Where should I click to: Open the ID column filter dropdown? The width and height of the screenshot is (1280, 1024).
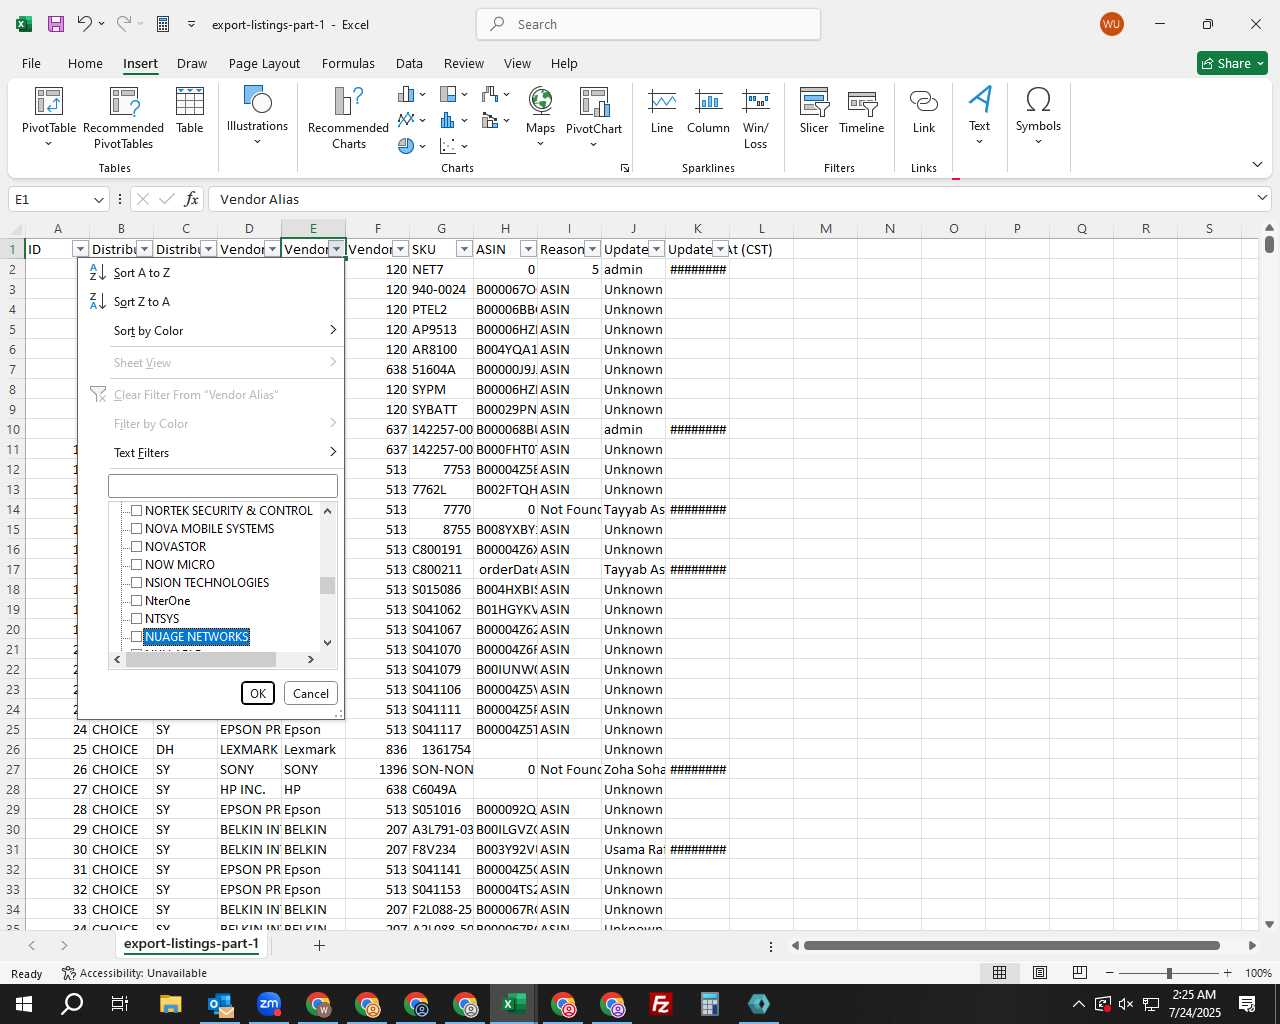(80, 249)
